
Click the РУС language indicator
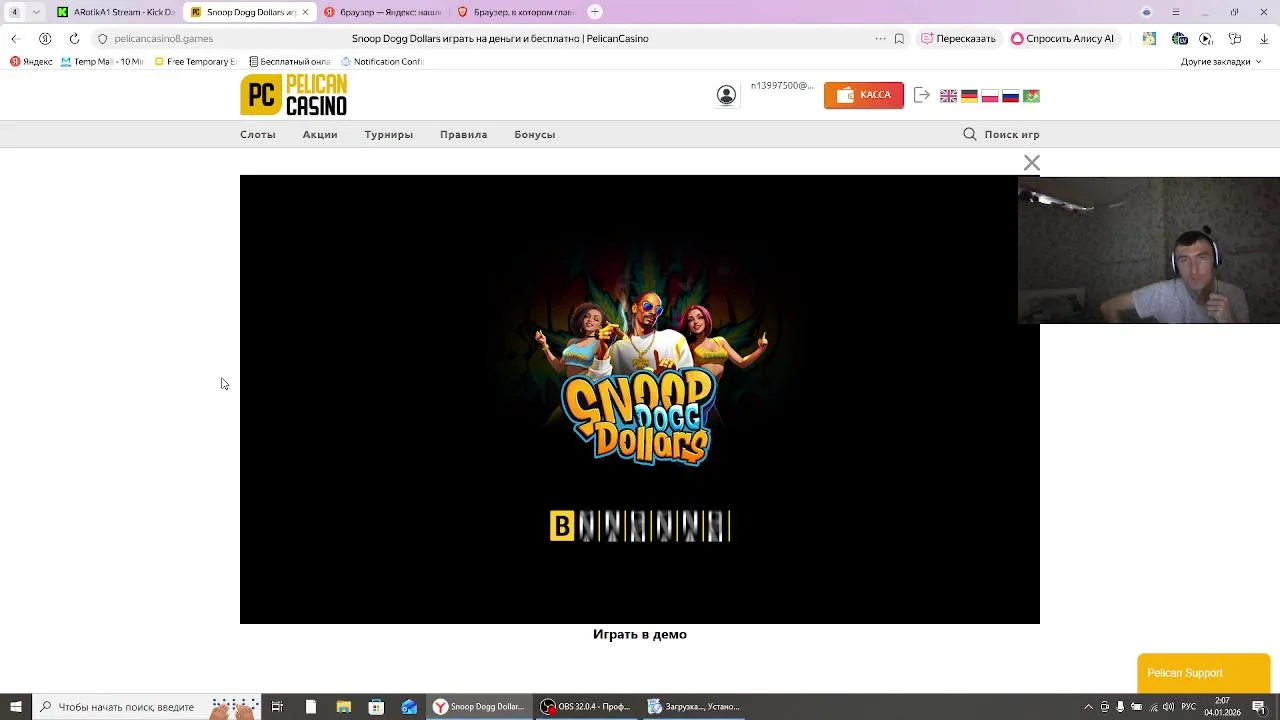pos(1189,707)
